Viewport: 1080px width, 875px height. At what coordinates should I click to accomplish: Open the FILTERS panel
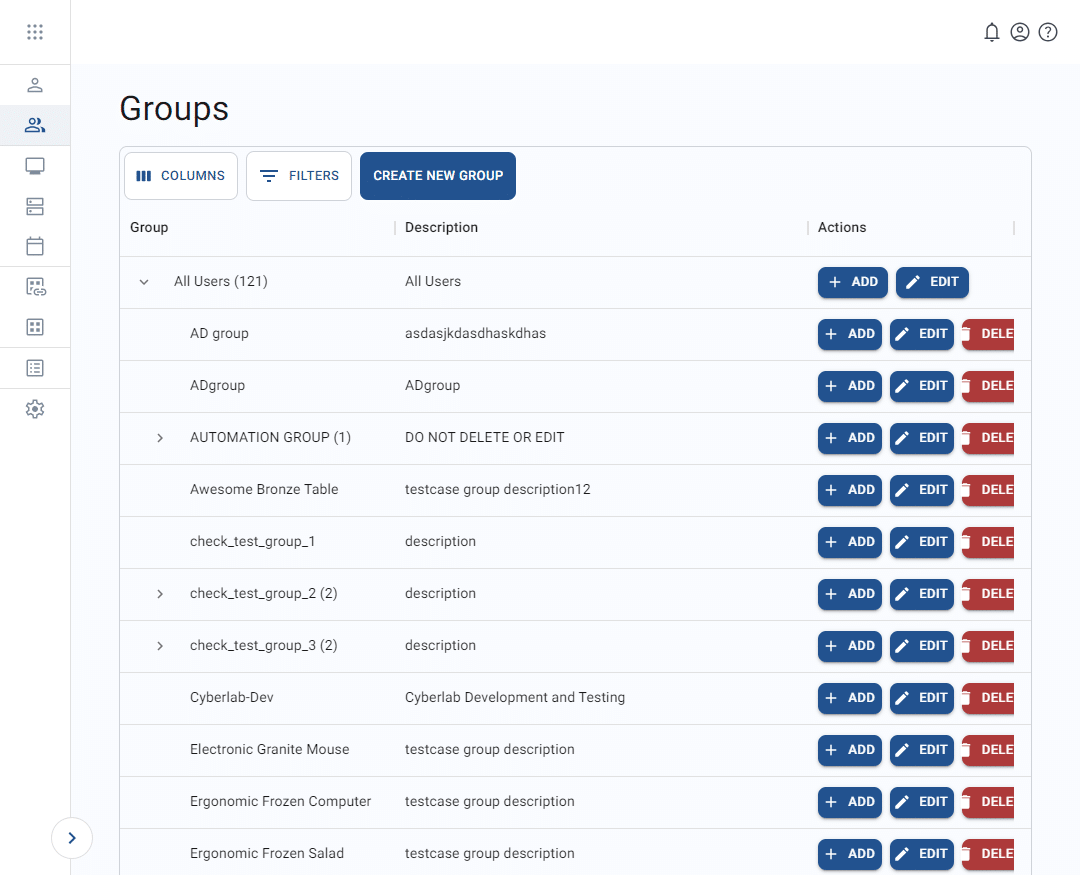click(x=298, y=175)
